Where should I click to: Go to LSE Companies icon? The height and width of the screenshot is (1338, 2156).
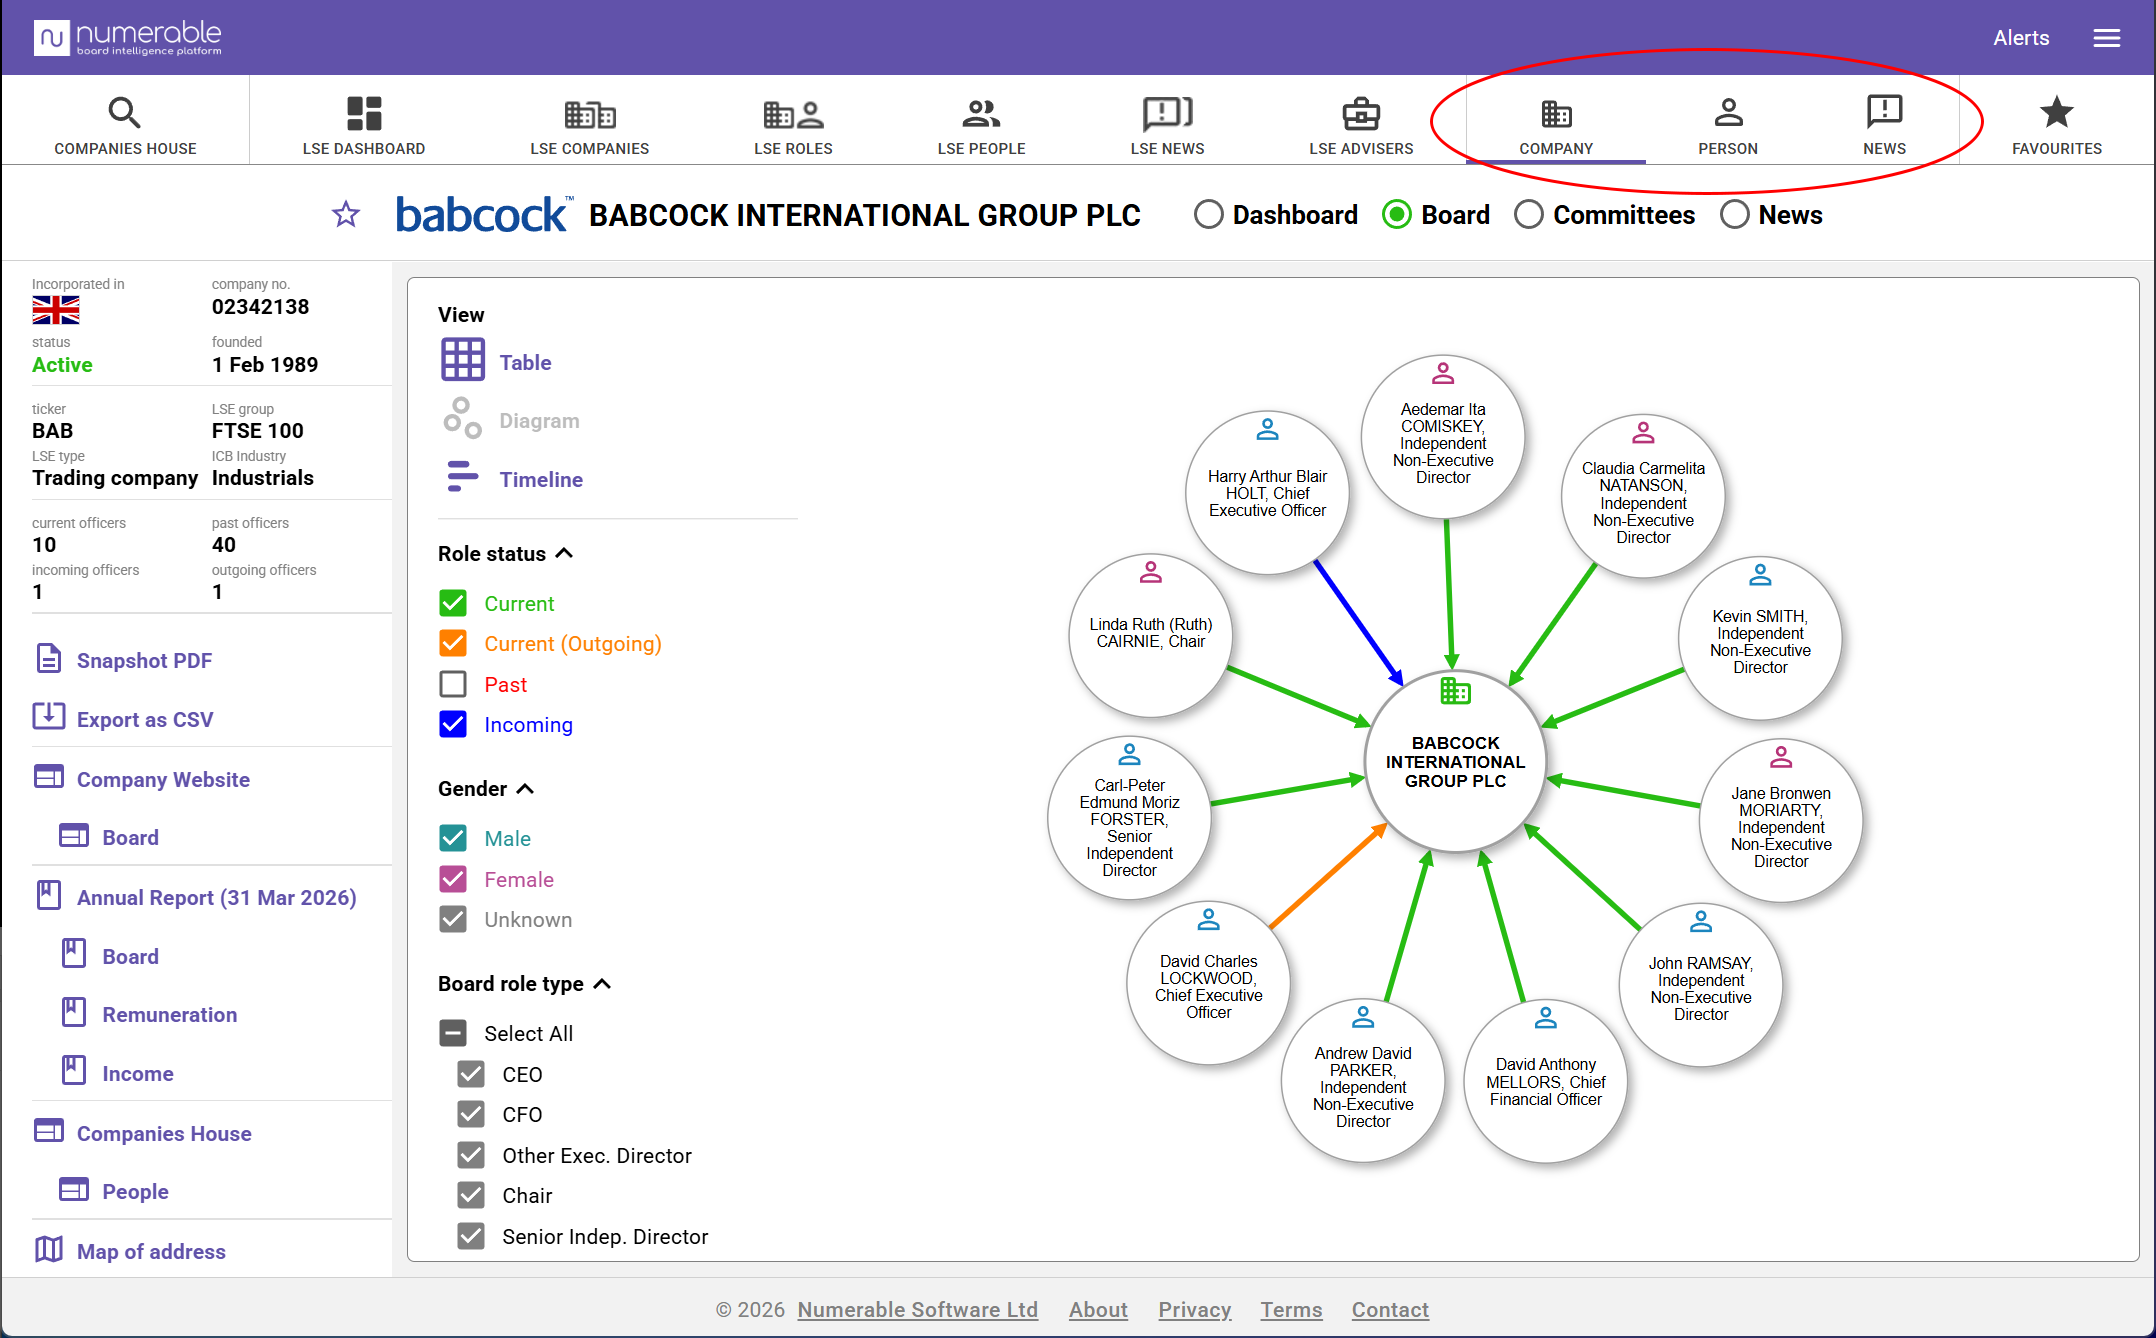tap(590, 114)
